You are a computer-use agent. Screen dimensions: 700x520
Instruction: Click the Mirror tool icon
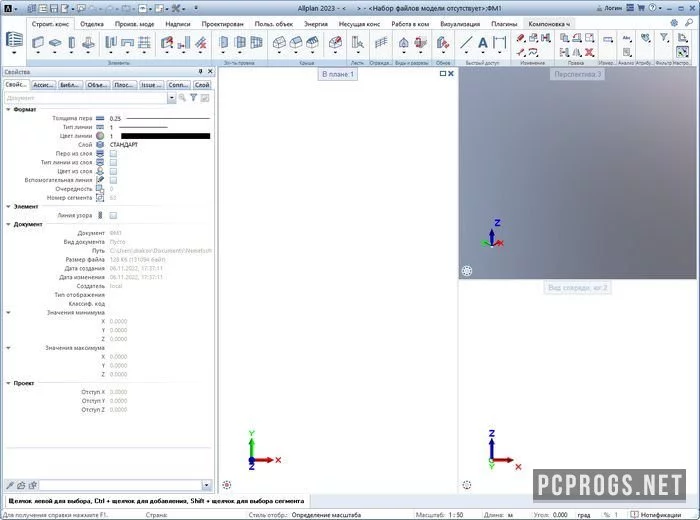click(577, 53)
